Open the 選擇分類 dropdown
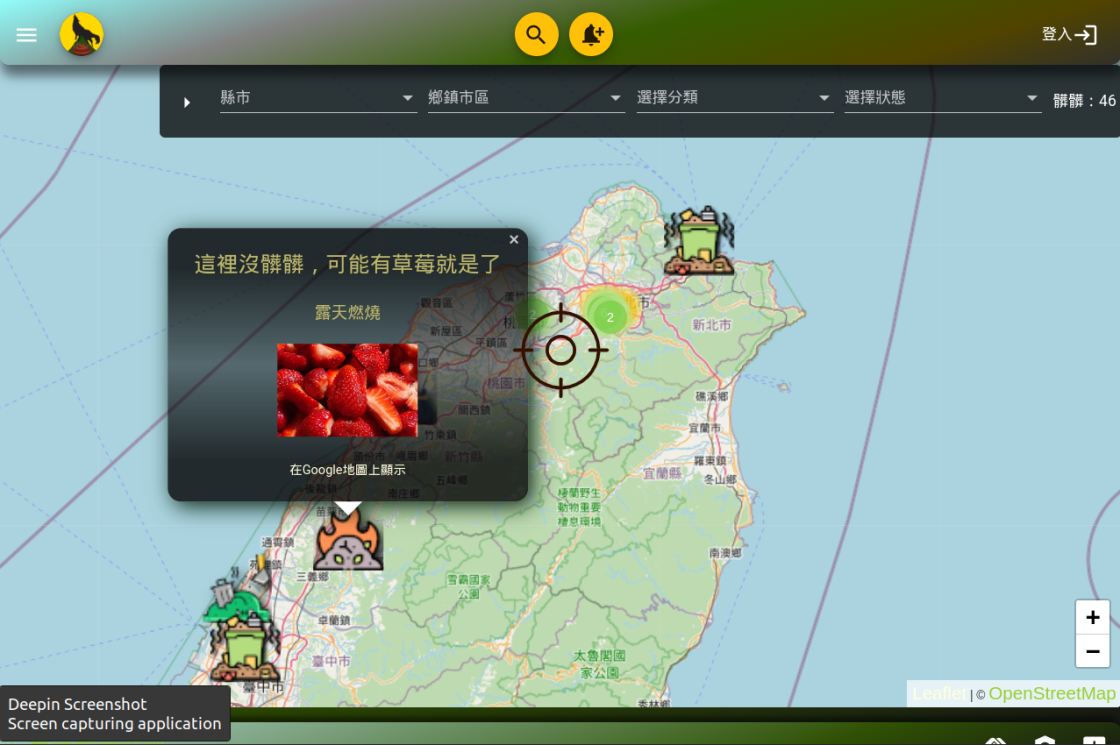The height and width of the screenshot is (745, 1120). pos(734,98)
